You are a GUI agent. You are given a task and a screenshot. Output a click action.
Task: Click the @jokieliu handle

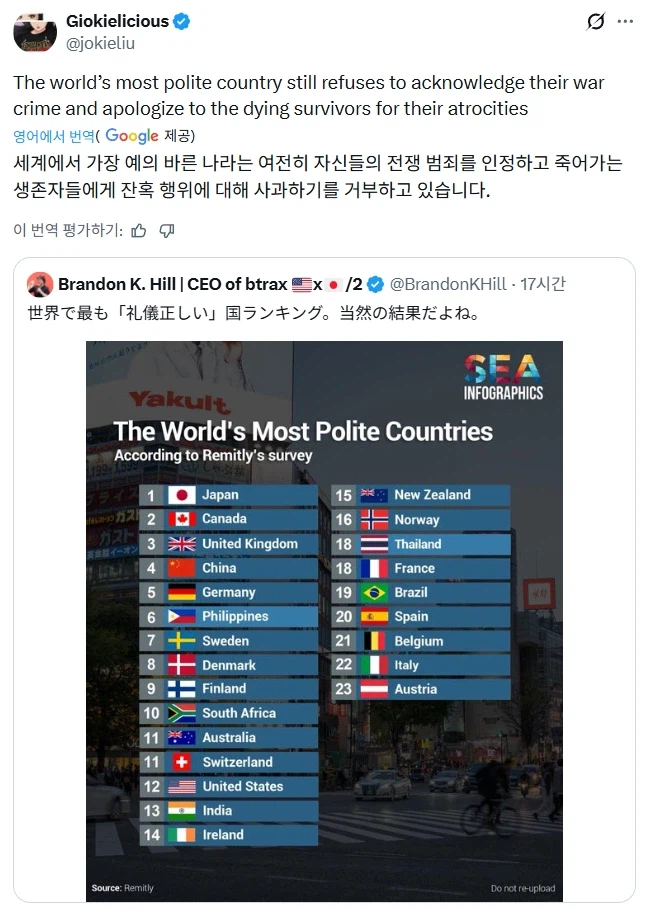coord(99,42)
